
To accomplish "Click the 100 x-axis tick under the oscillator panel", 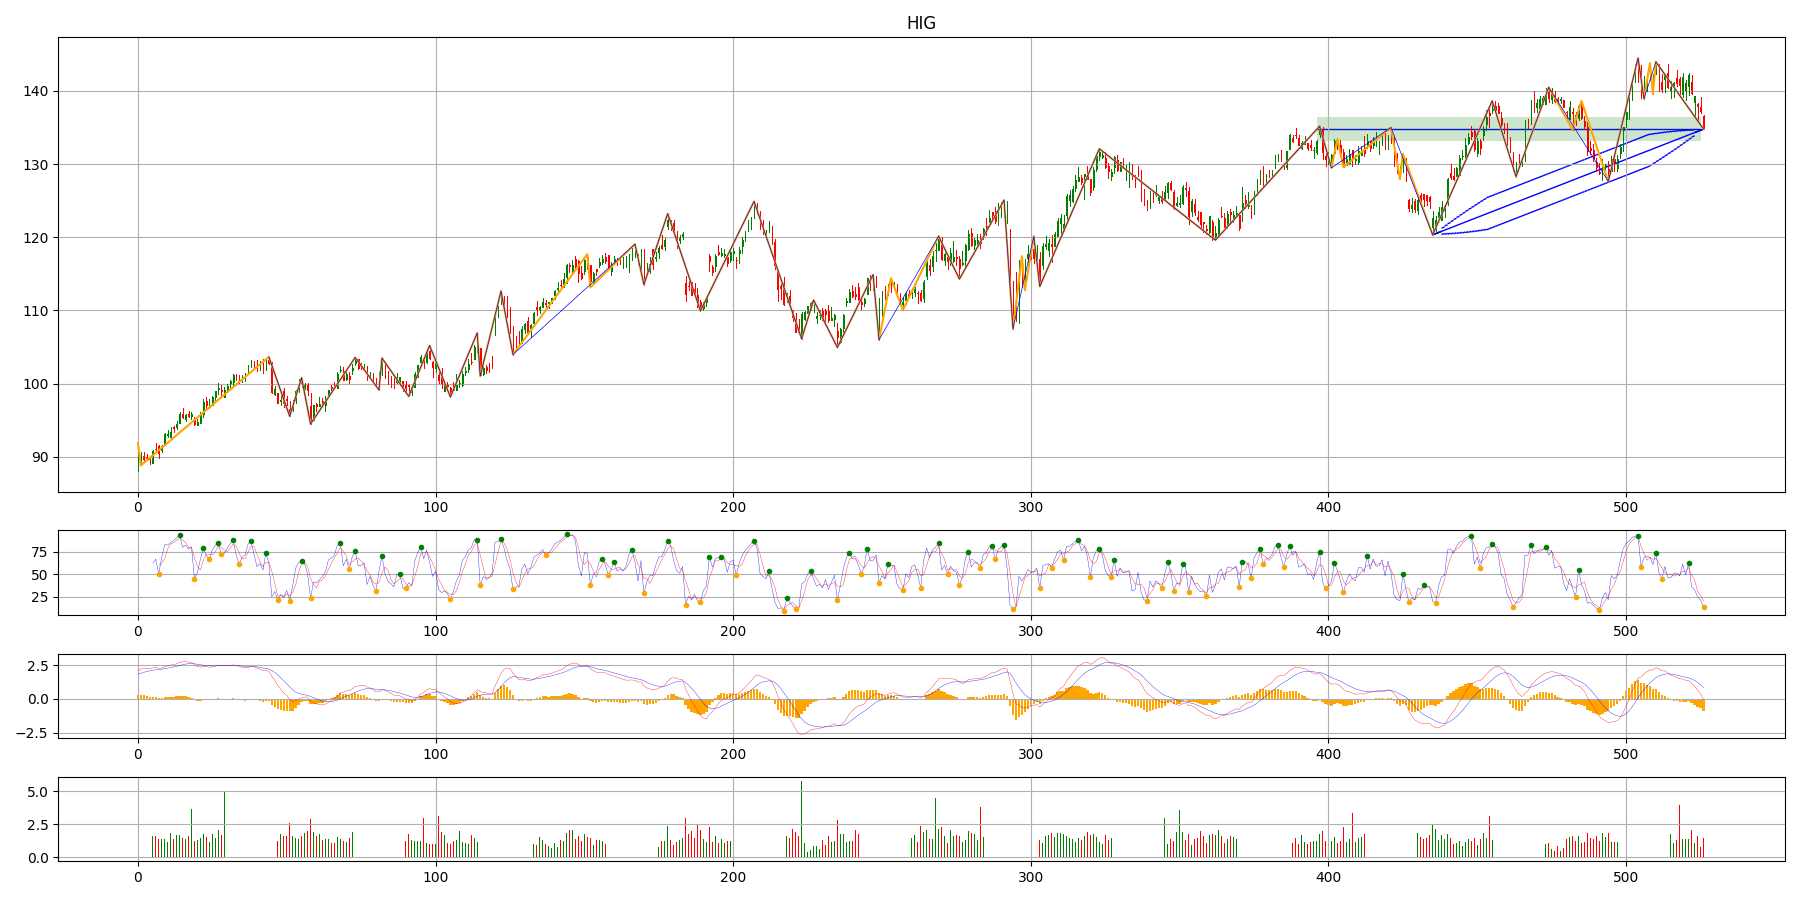I will [x=436, y=631].
